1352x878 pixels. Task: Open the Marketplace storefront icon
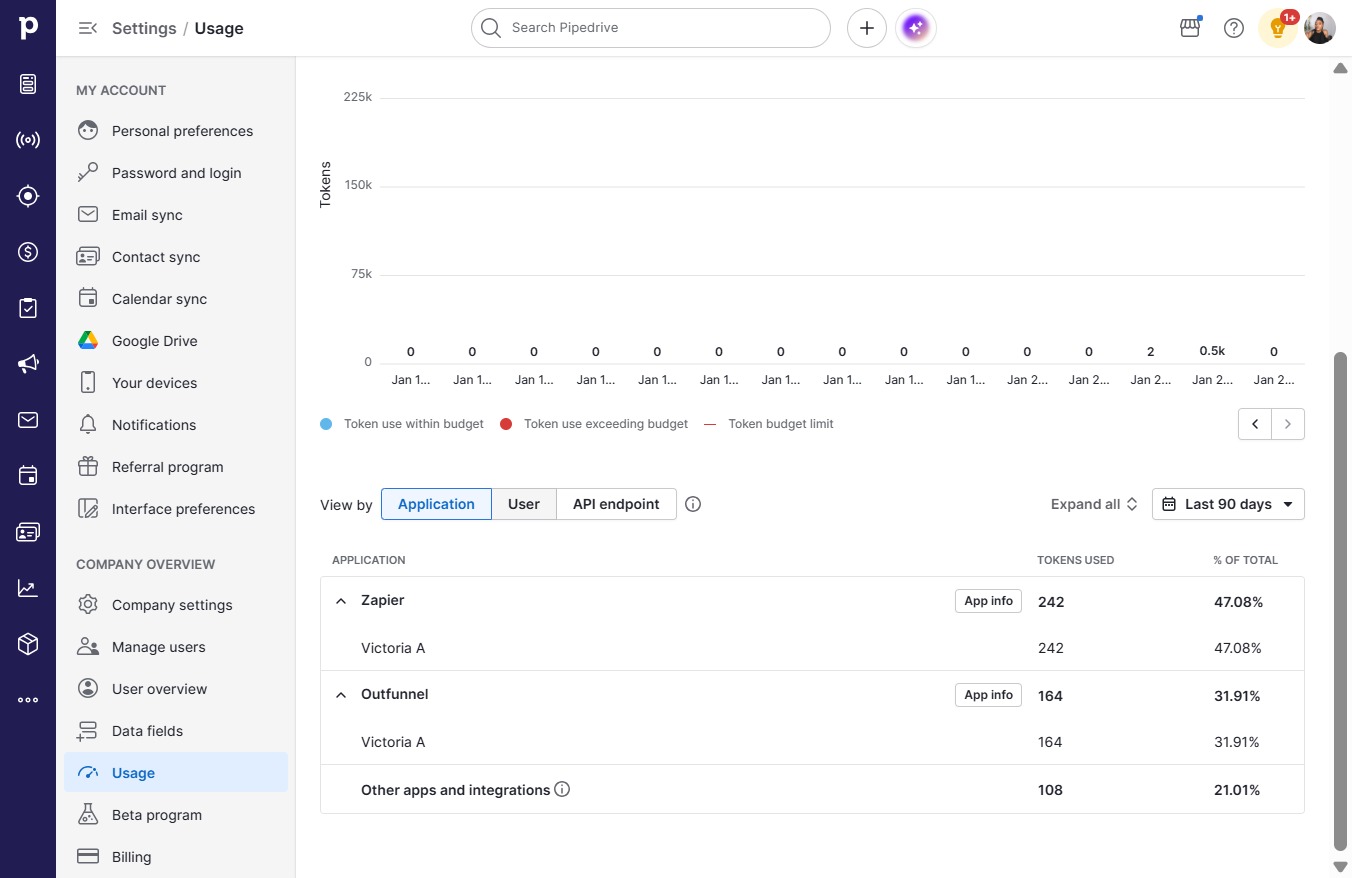(x=1190, y=28)
